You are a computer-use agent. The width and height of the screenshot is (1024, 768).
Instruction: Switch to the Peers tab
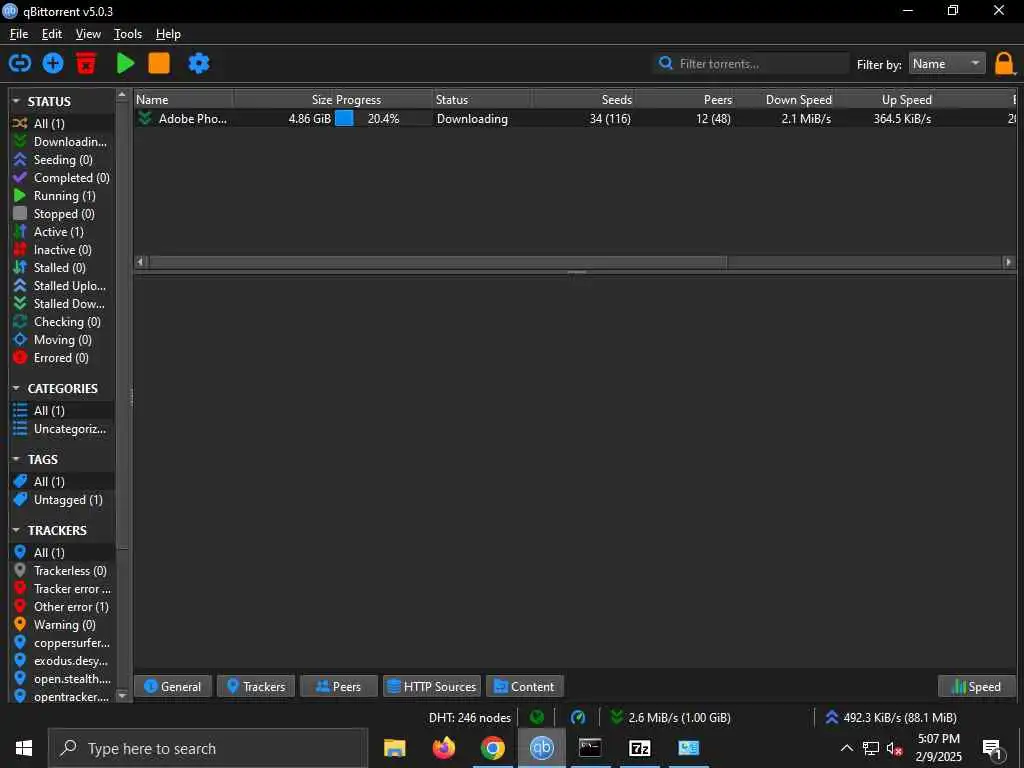338,686
